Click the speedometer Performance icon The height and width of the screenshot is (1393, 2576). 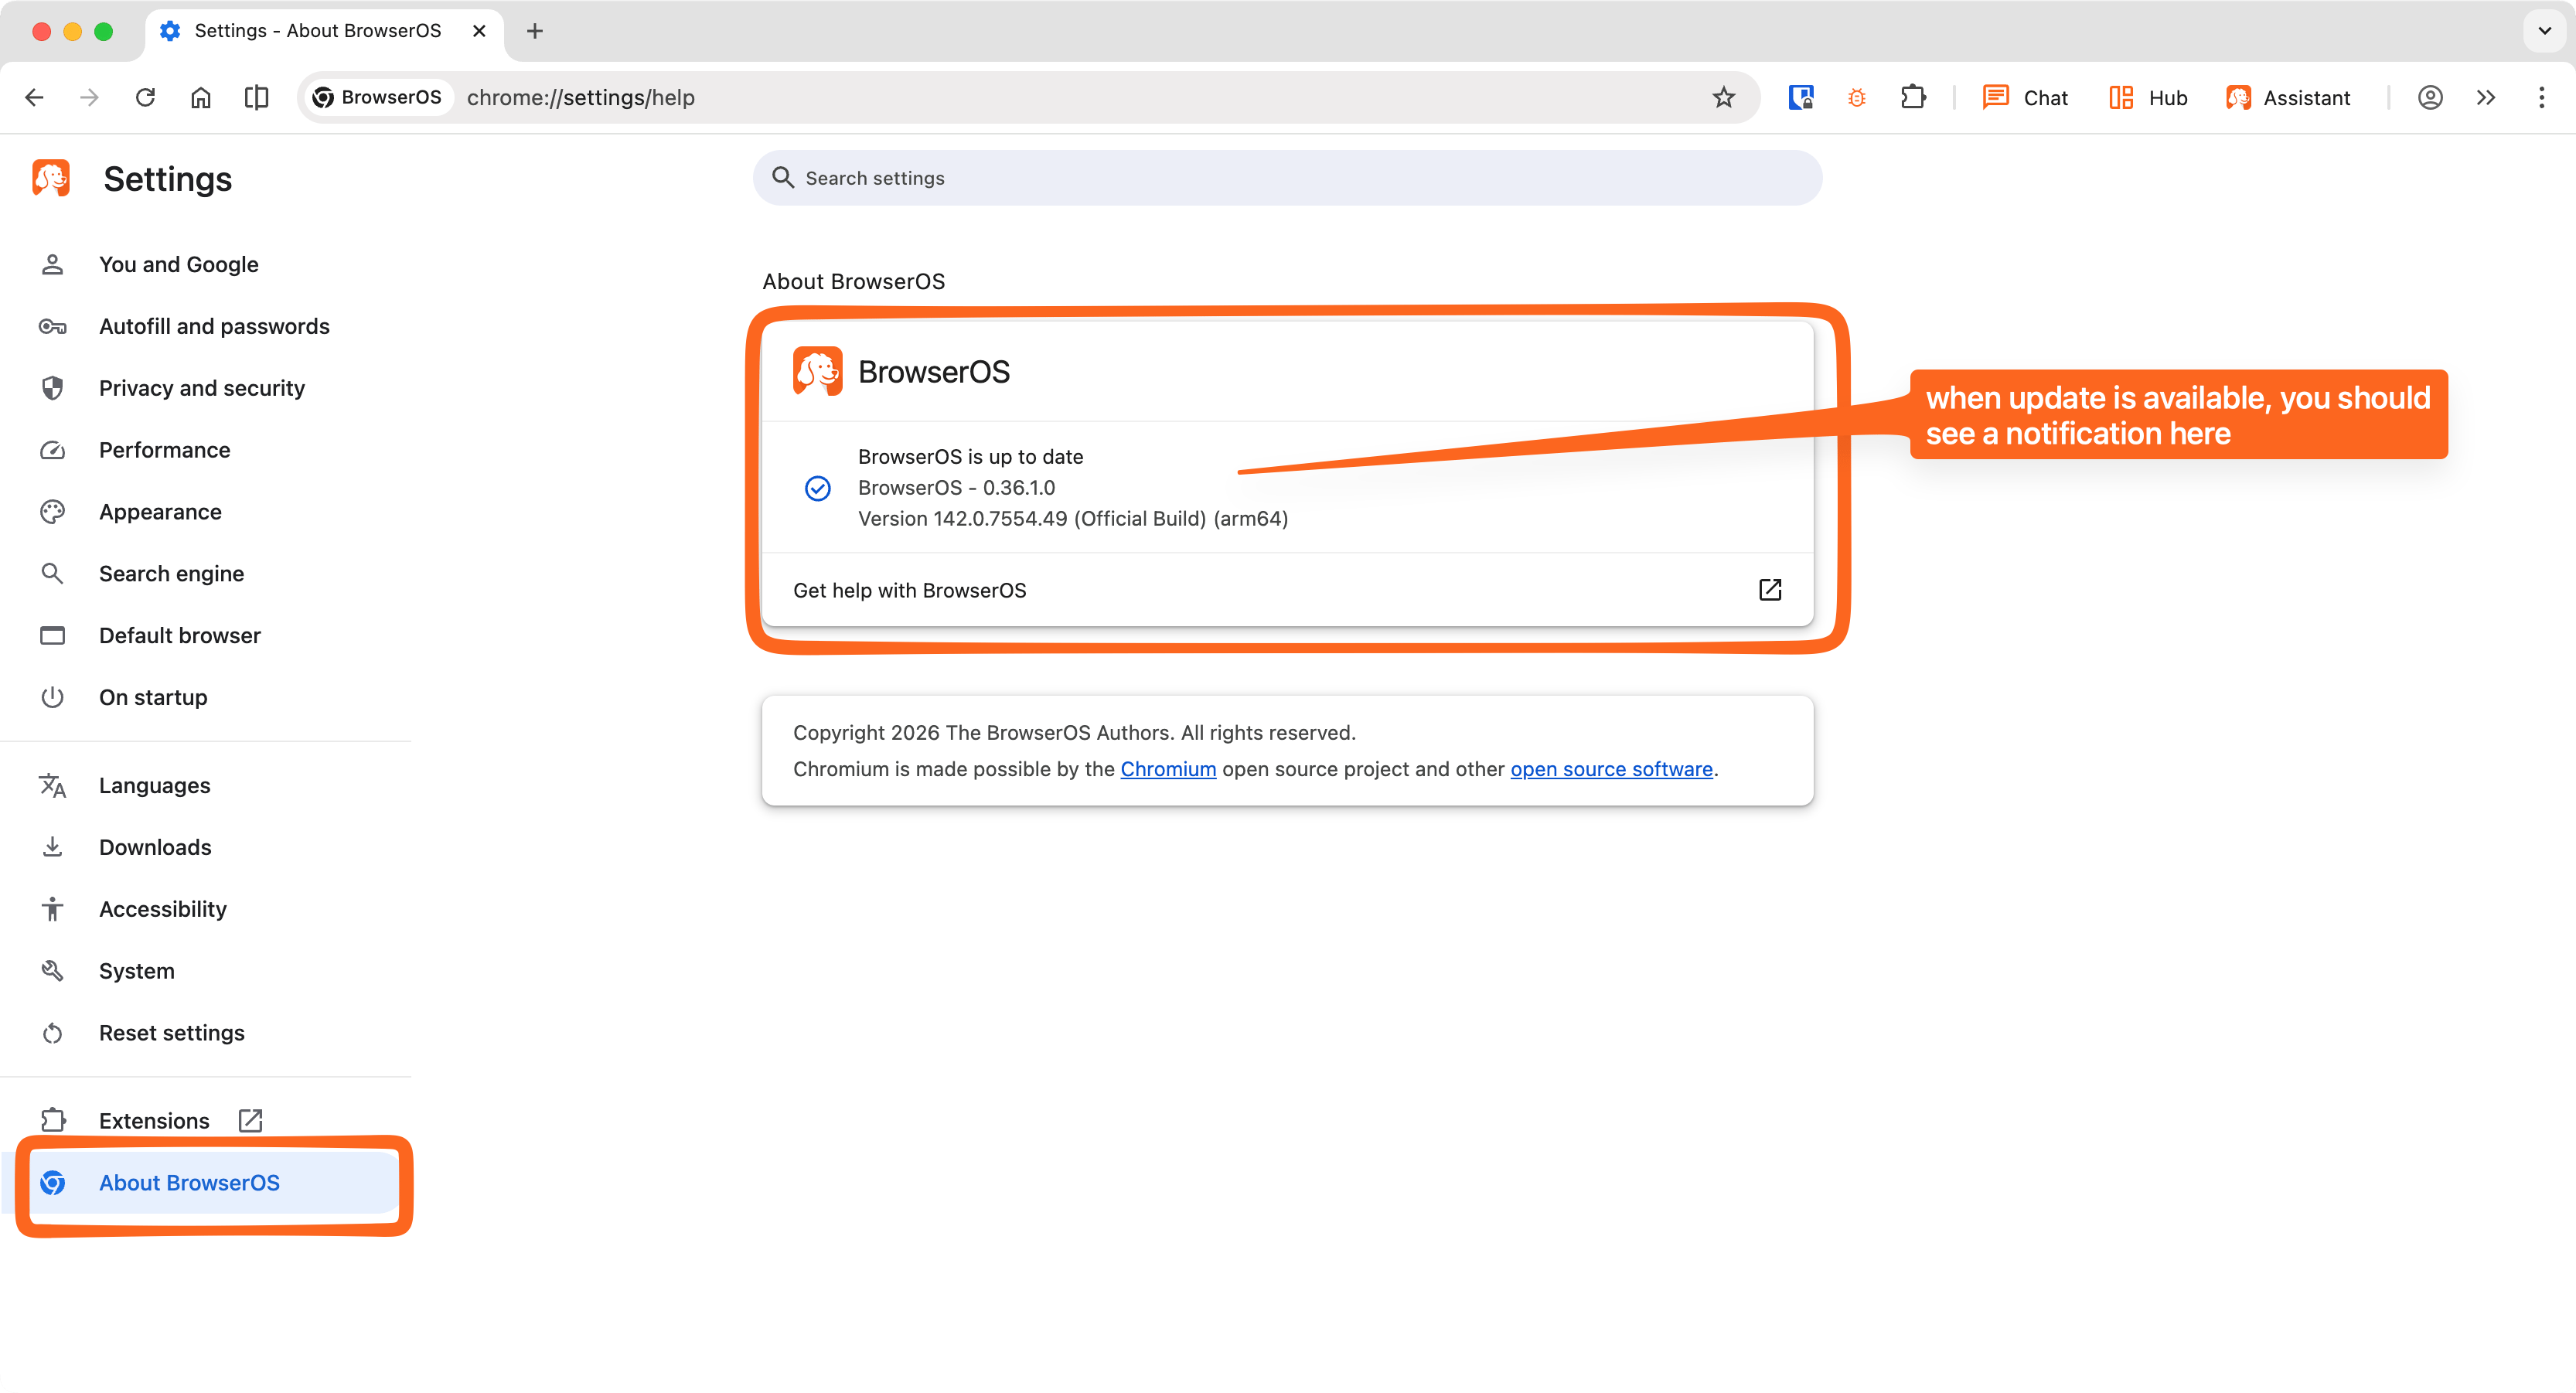(52, 450)
